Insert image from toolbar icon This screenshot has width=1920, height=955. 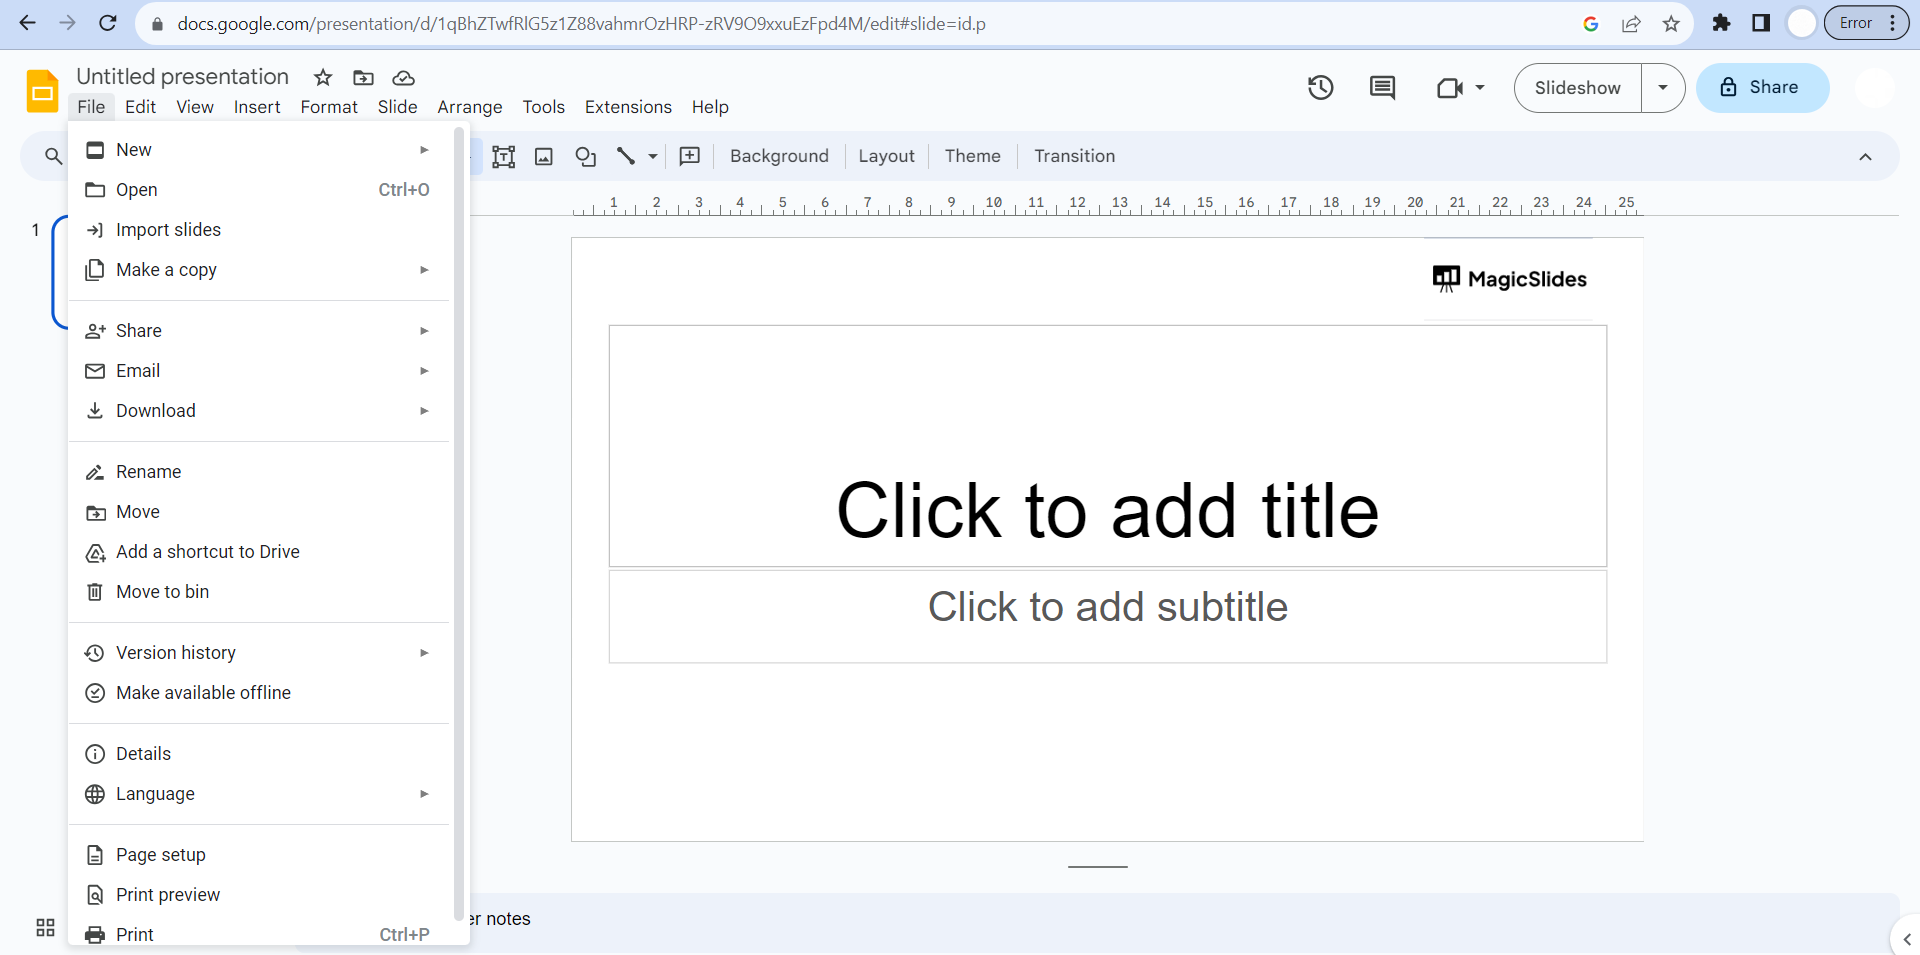point(544,156)
